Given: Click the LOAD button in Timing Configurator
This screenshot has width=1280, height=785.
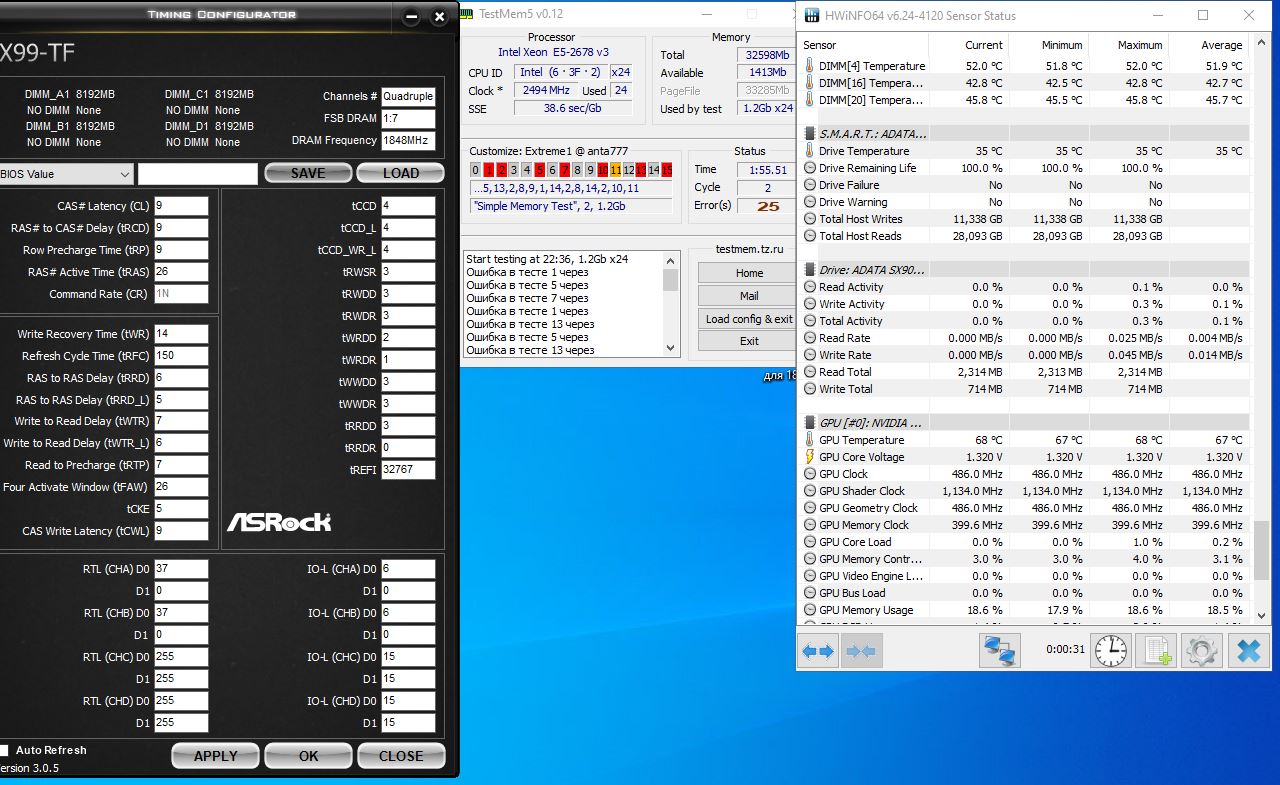Looking at the screenshot, I should pos(401,173).
